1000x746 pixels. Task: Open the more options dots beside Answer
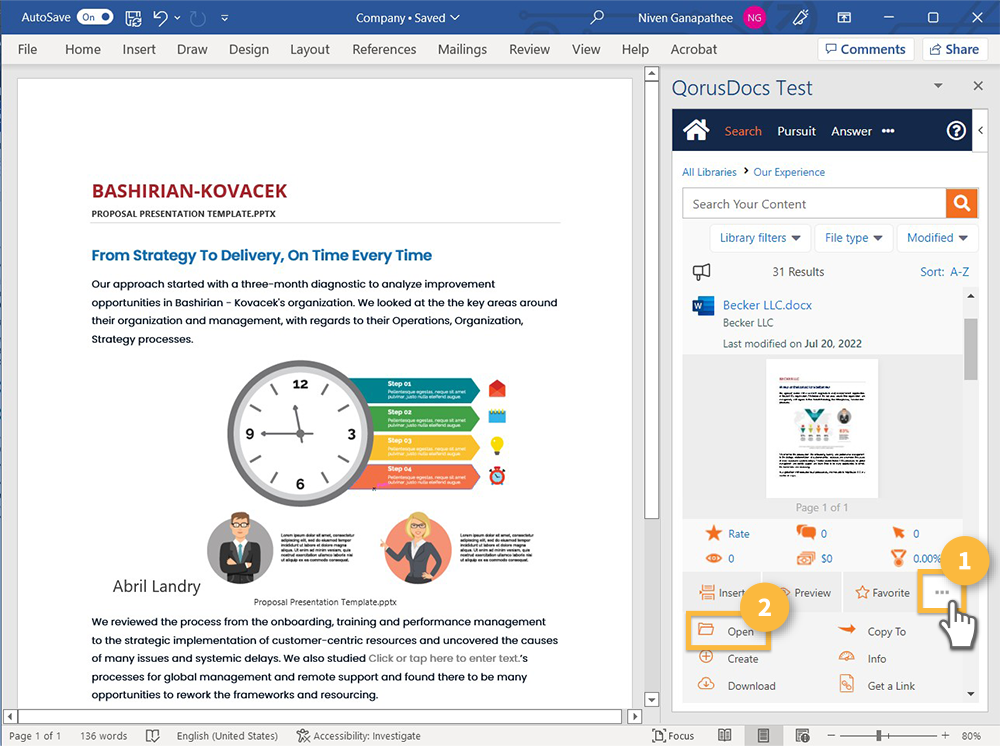888,131
